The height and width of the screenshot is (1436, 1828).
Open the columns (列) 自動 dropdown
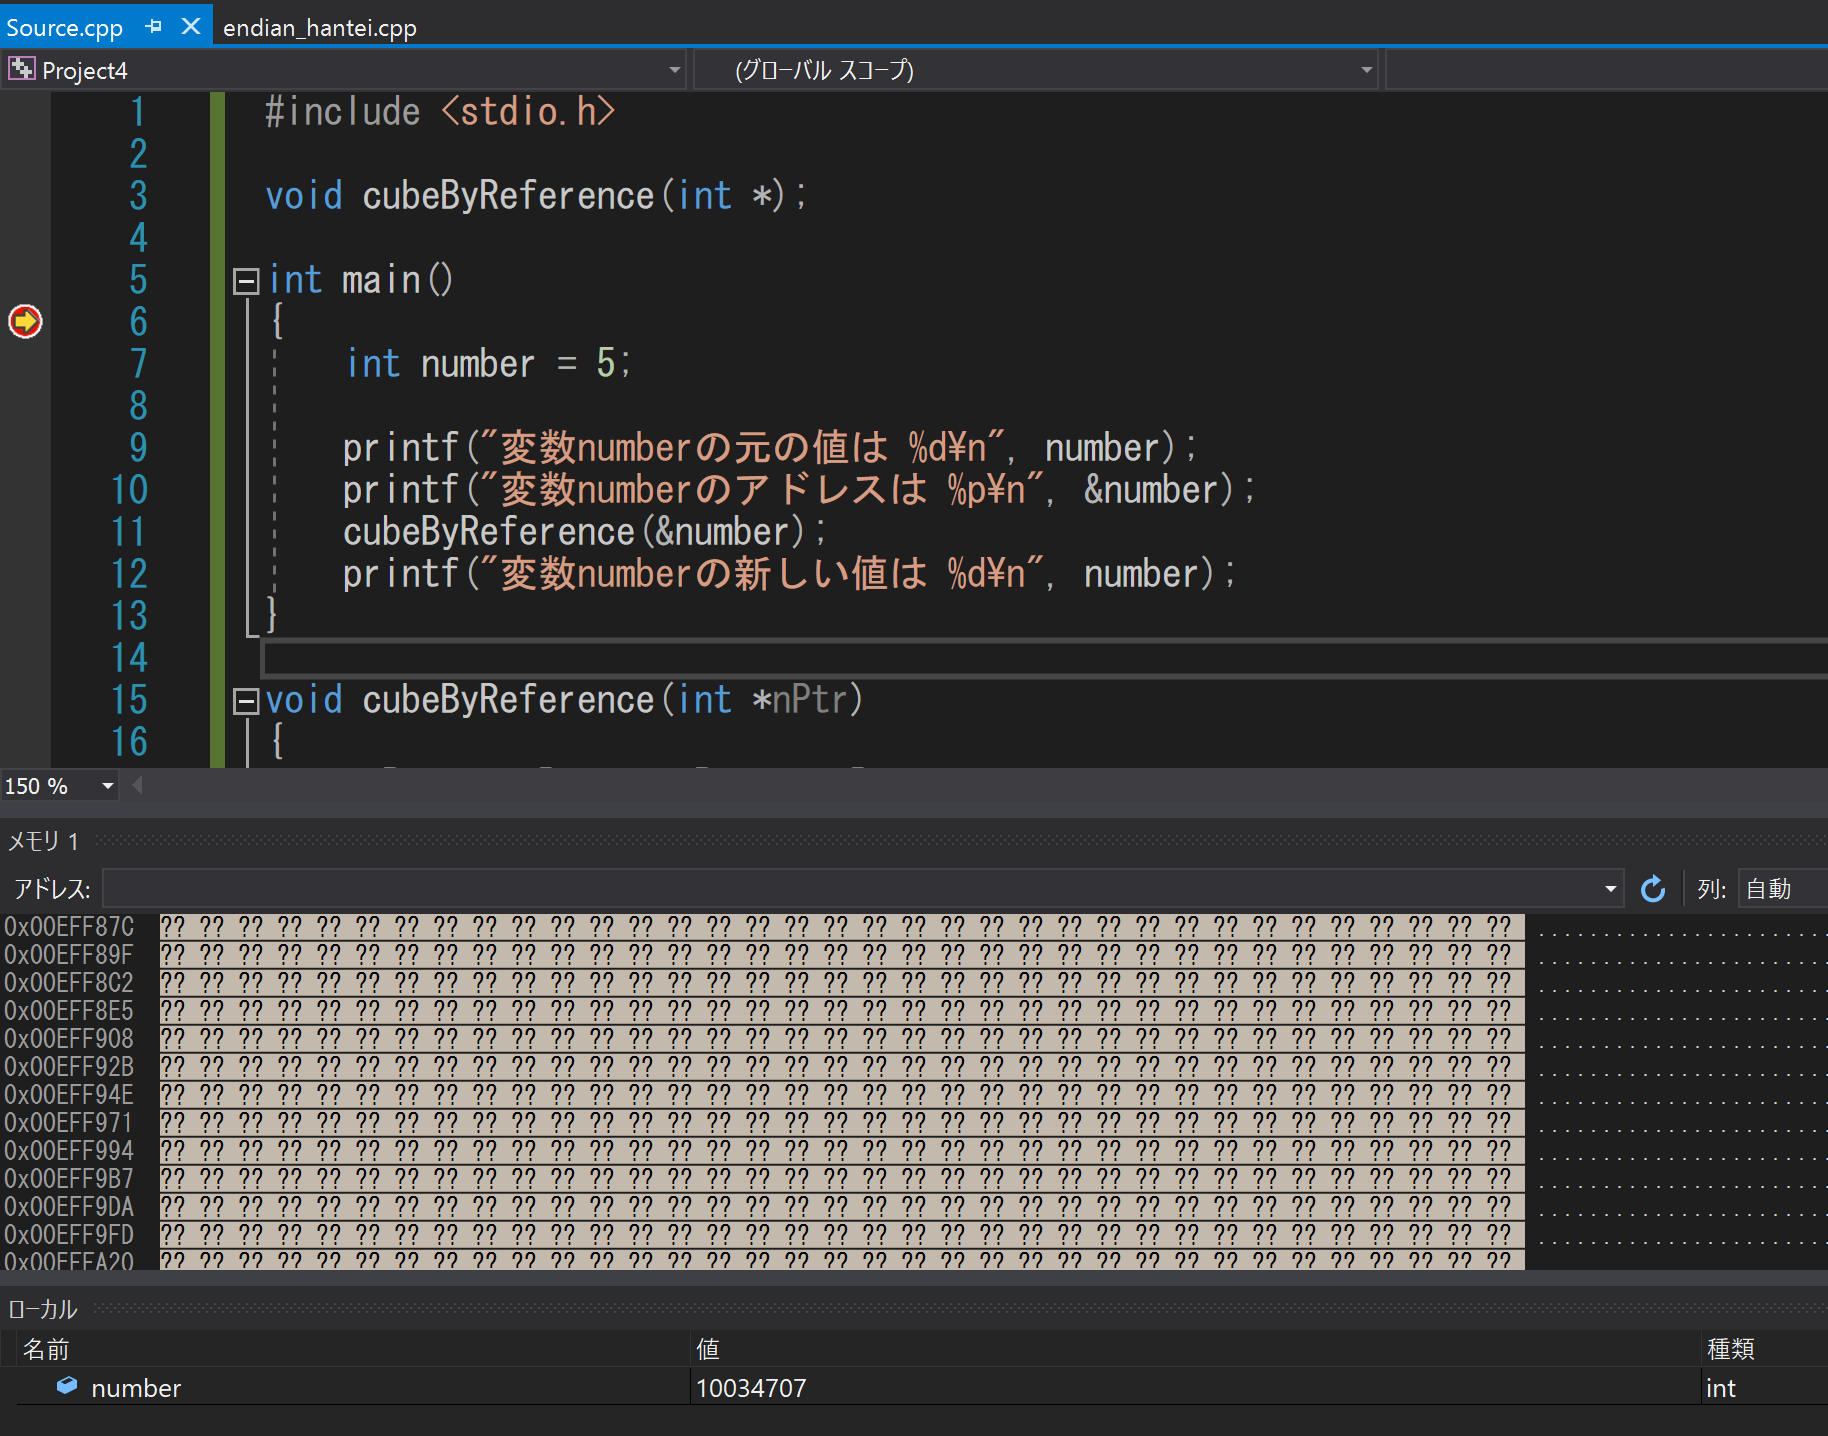pyautogui.click(x=1783, y=888)
